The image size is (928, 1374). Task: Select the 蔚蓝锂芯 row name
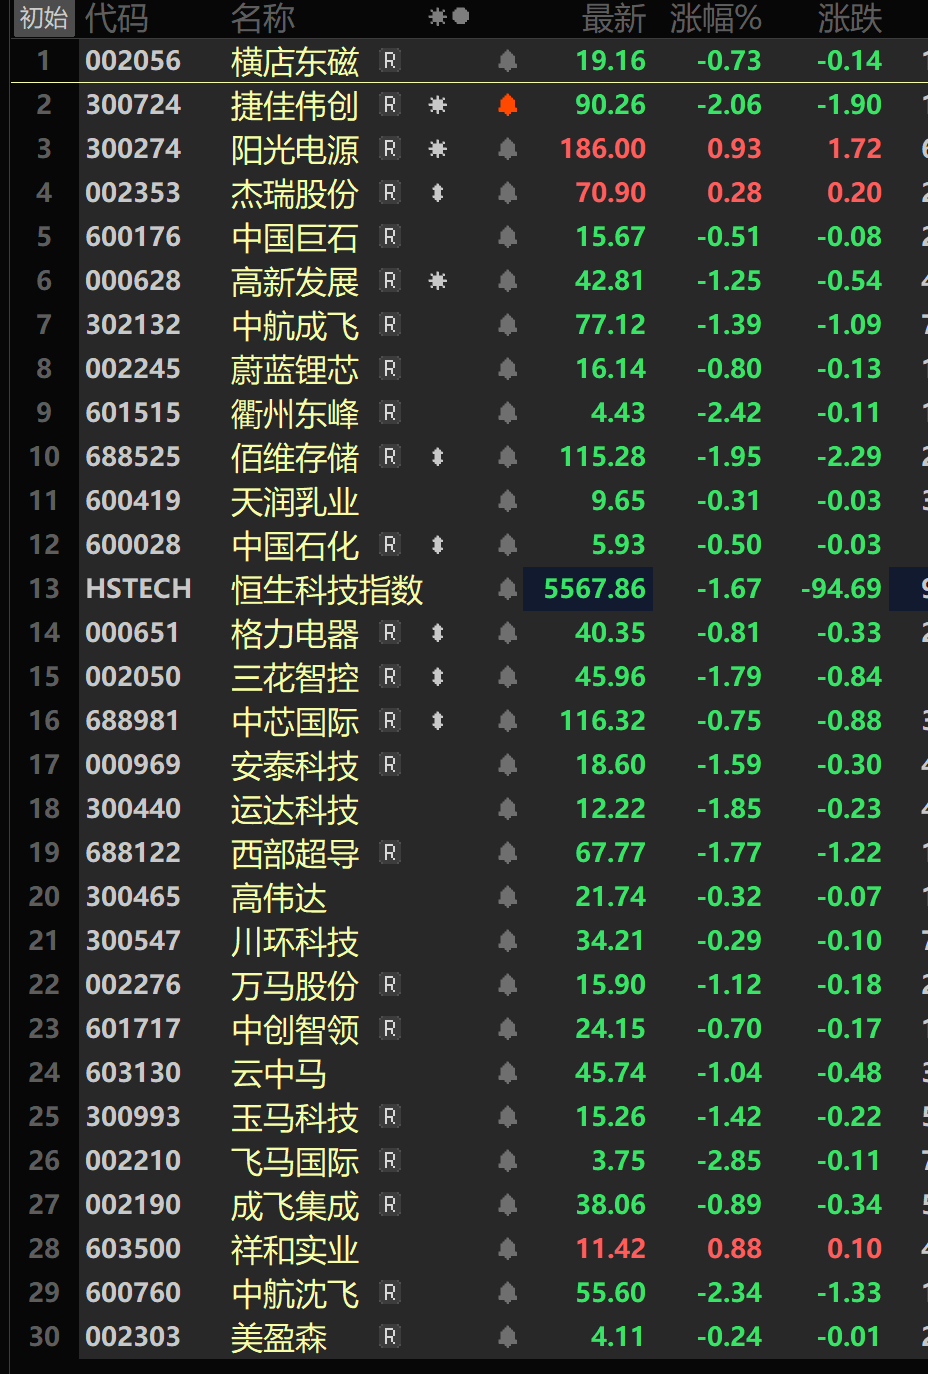[x=295, y=369]
